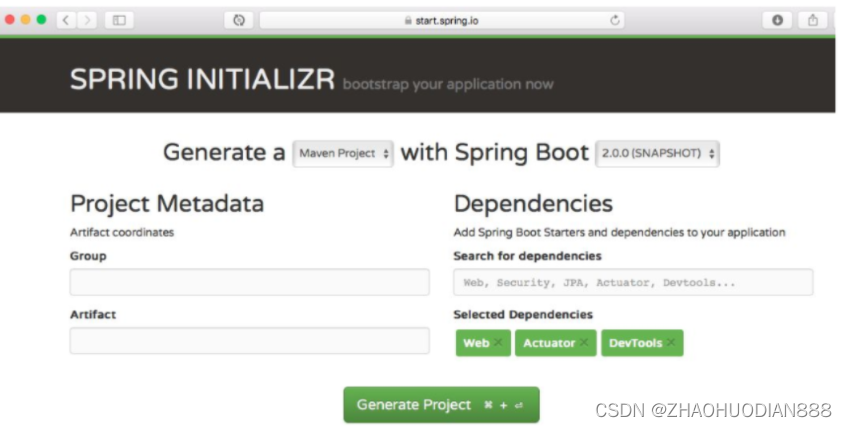
Task: Click the privacy report icon beside address bar
Action: coord(239,21)
